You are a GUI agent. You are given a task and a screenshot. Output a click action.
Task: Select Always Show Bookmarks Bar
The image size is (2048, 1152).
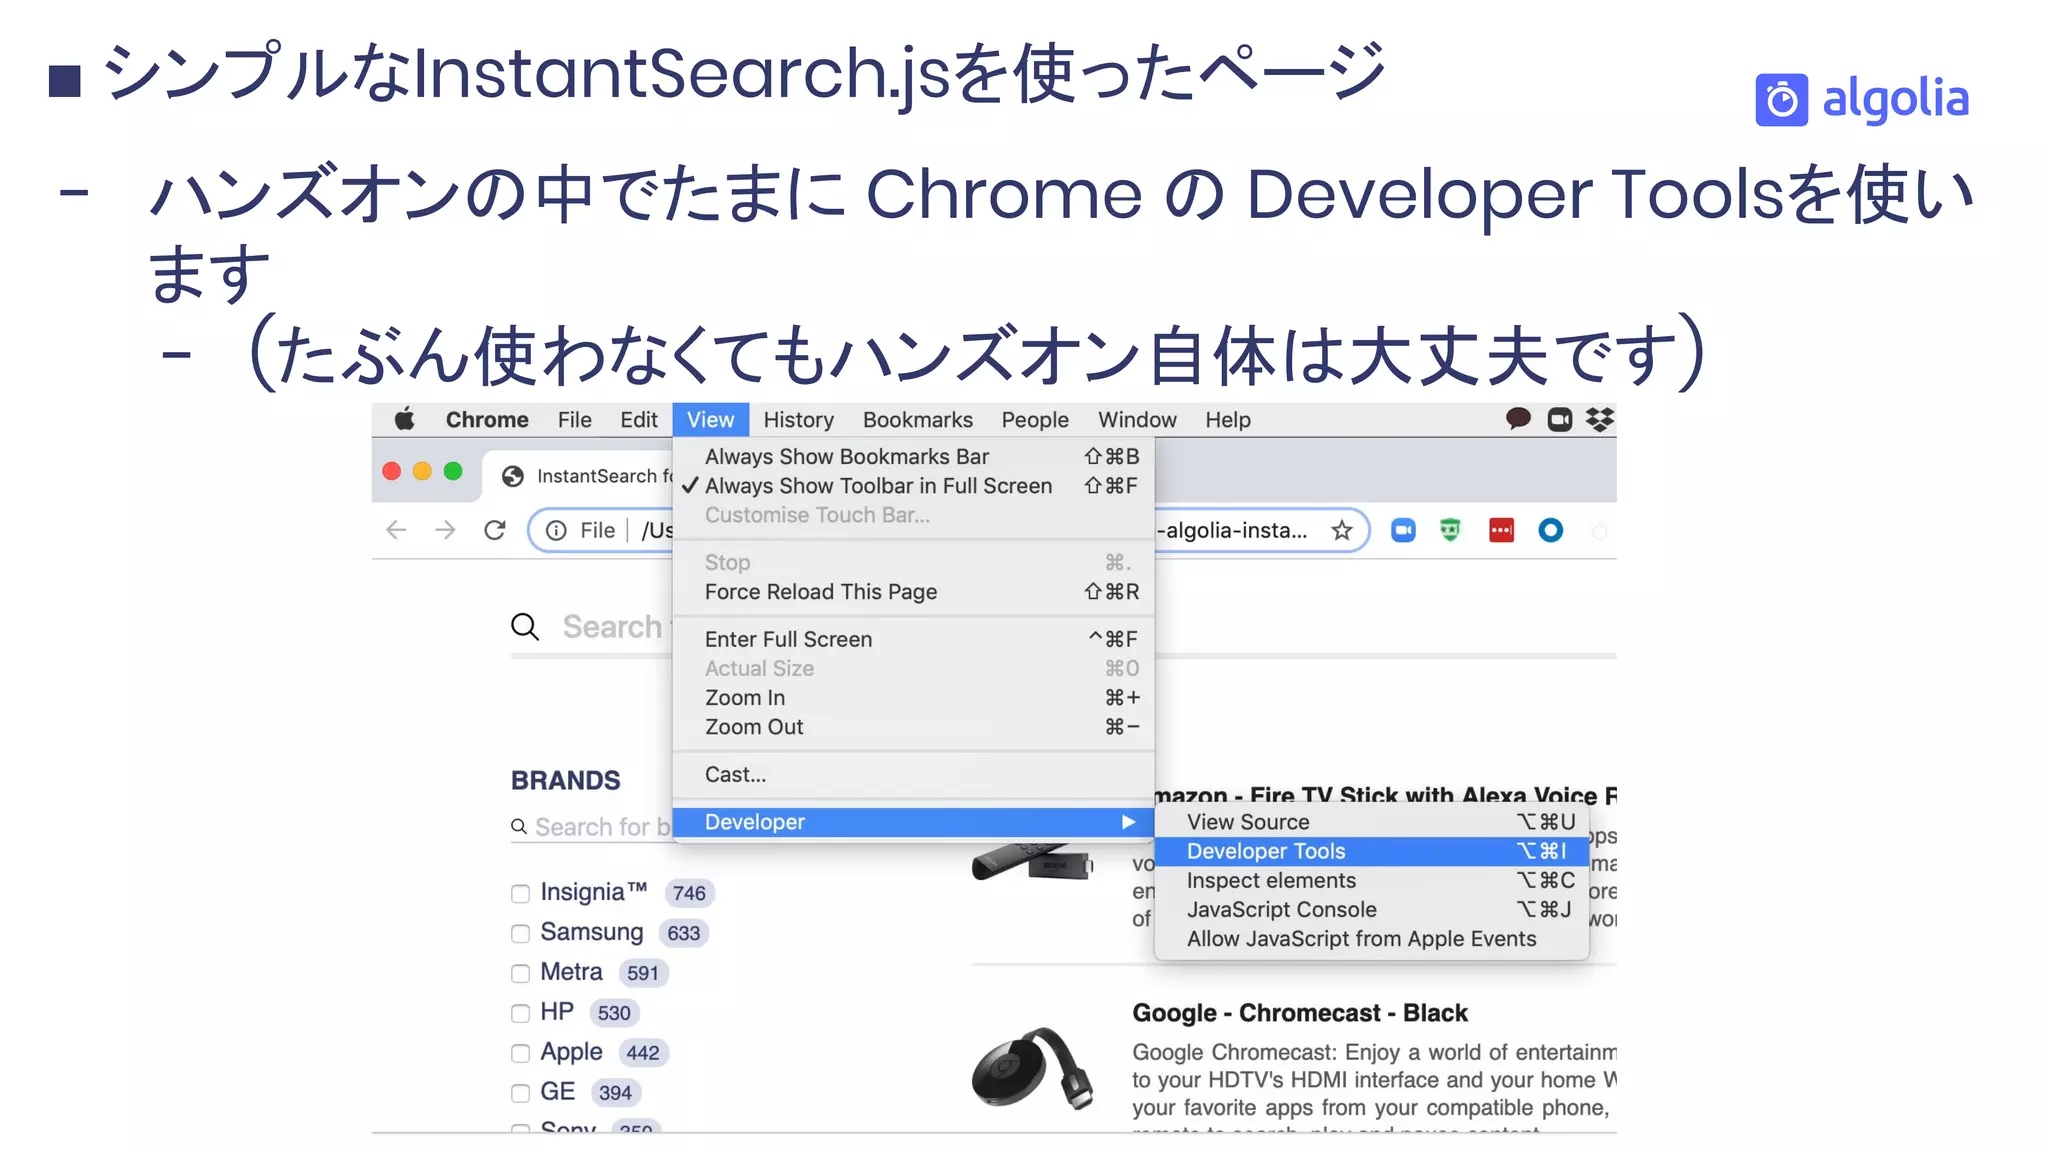(913, 457)
